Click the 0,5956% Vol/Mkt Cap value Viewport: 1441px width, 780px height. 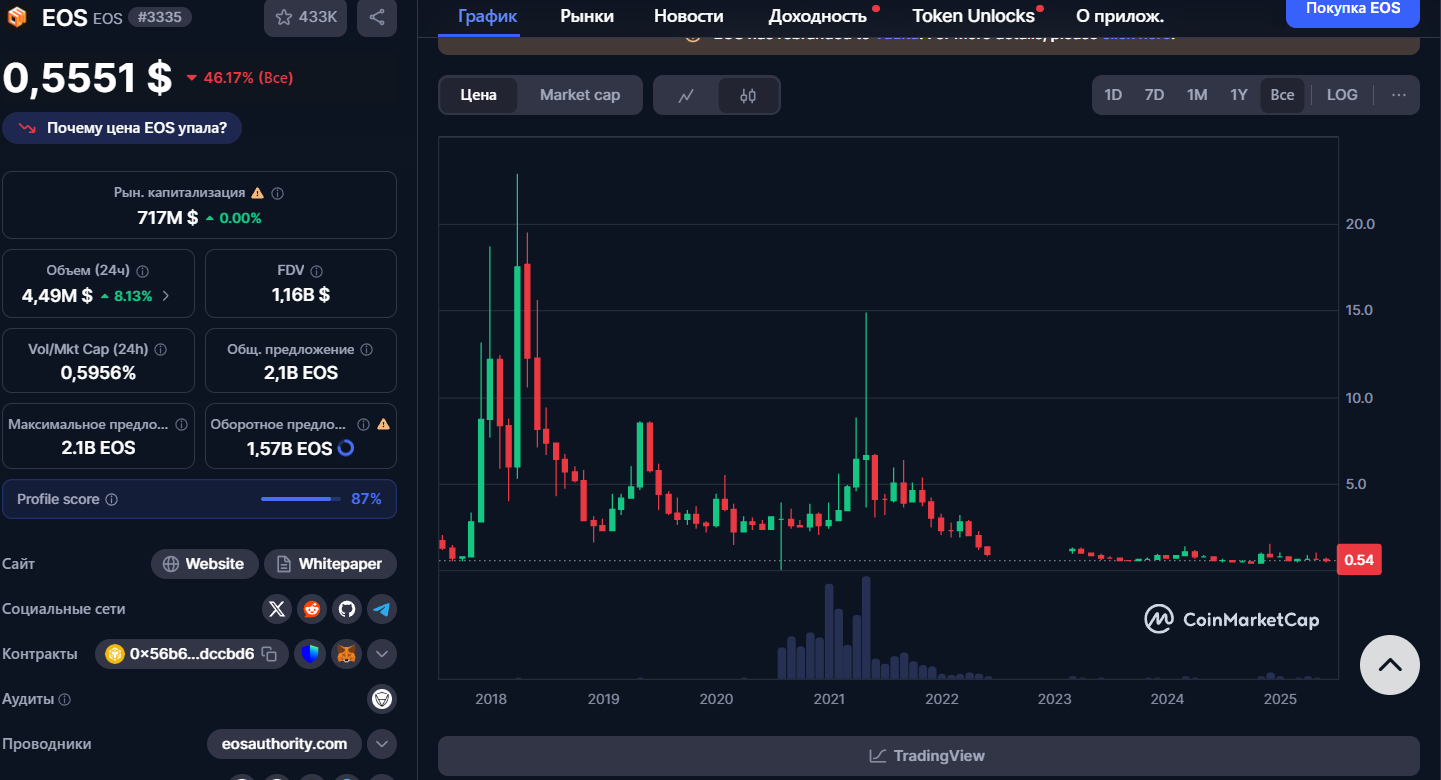coord(98,373)
